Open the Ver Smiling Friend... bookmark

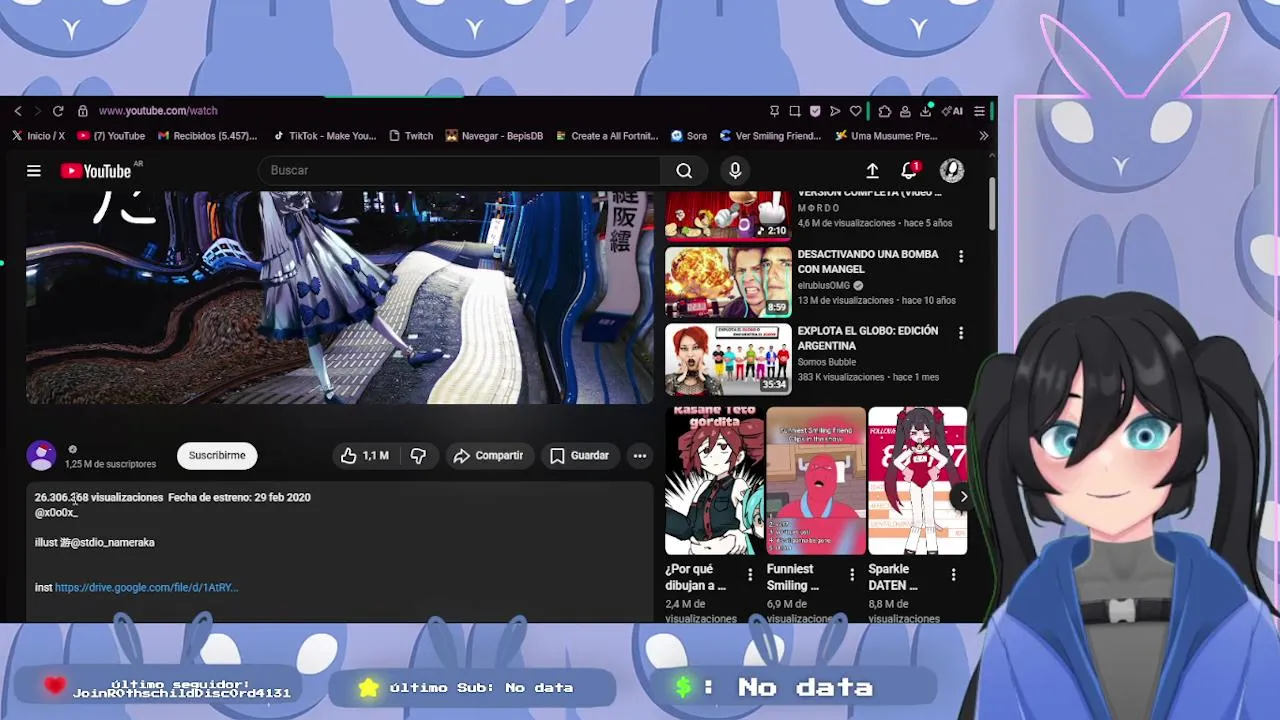[770, 136]
